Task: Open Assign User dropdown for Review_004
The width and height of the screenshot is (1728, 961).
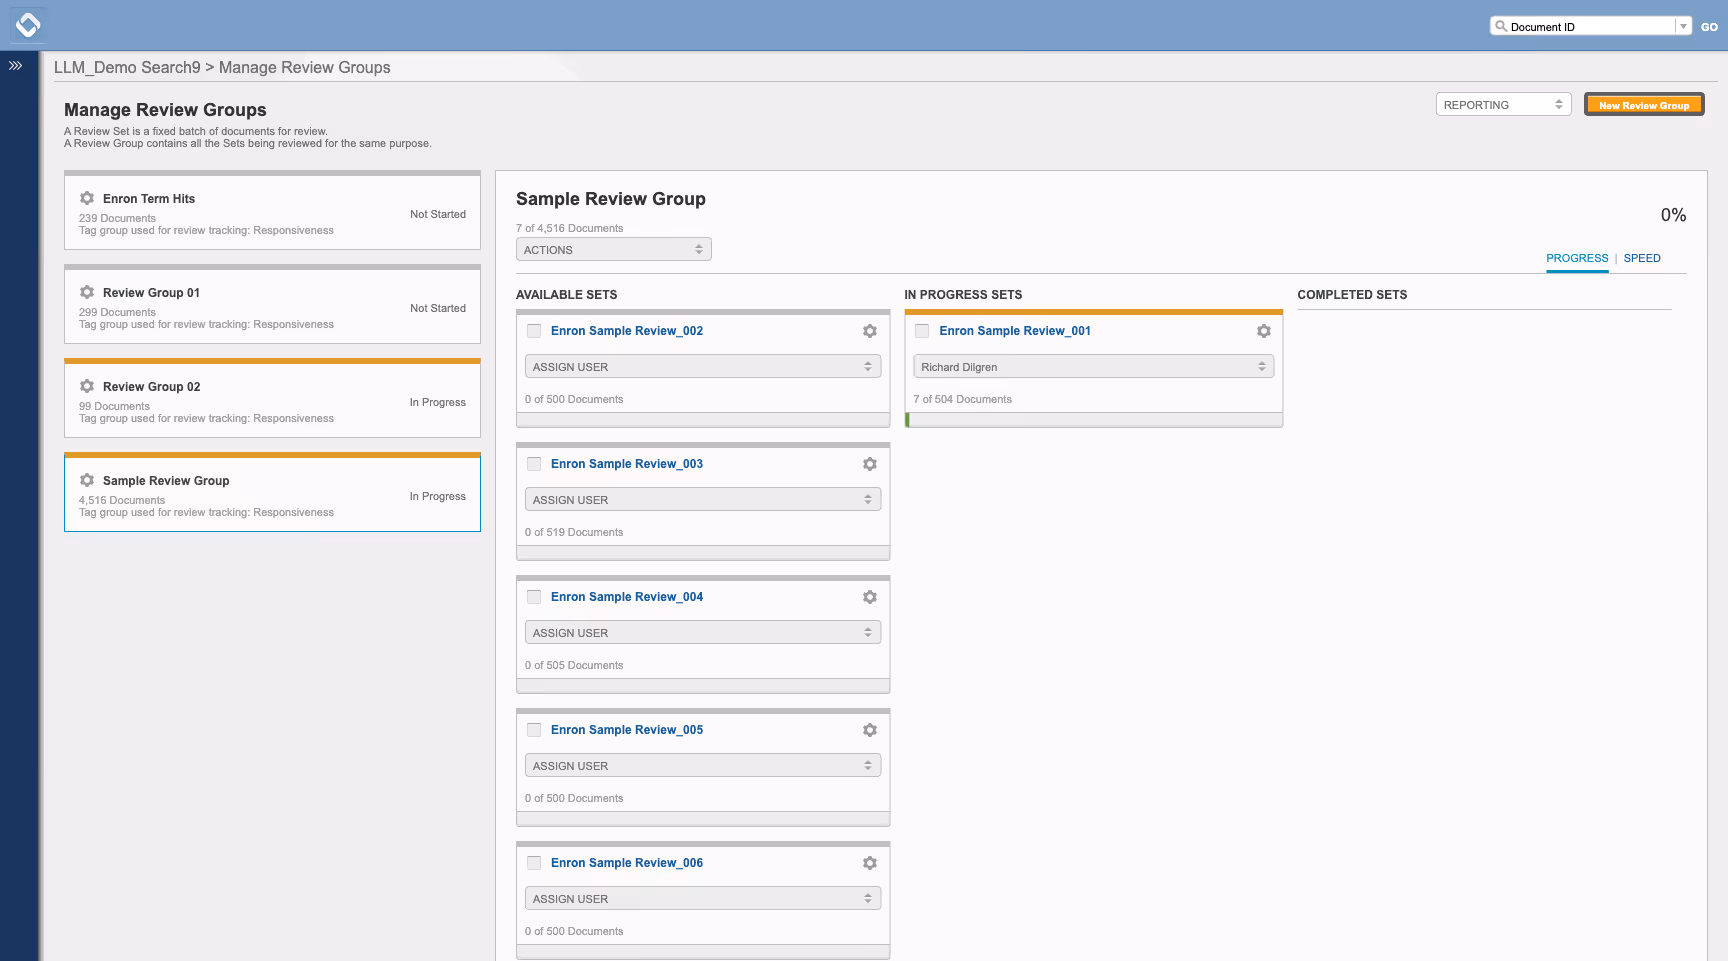Action: pyautogui.click(x=702, y=633)
